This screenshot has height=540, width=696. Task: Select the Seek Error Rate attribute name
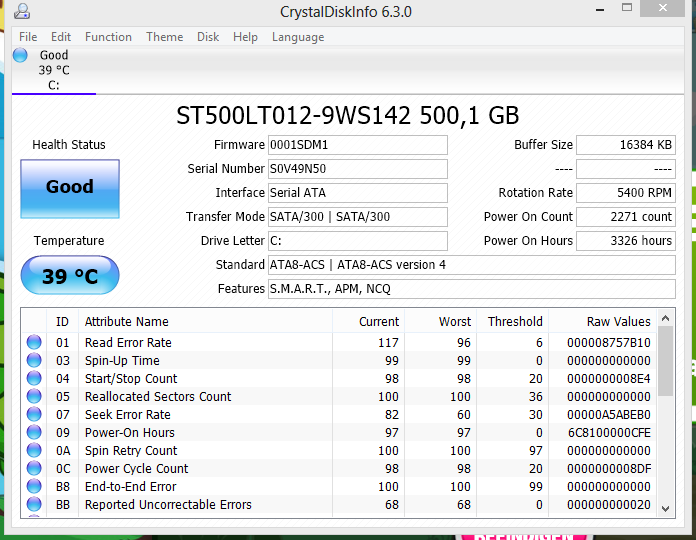point(127,414)
